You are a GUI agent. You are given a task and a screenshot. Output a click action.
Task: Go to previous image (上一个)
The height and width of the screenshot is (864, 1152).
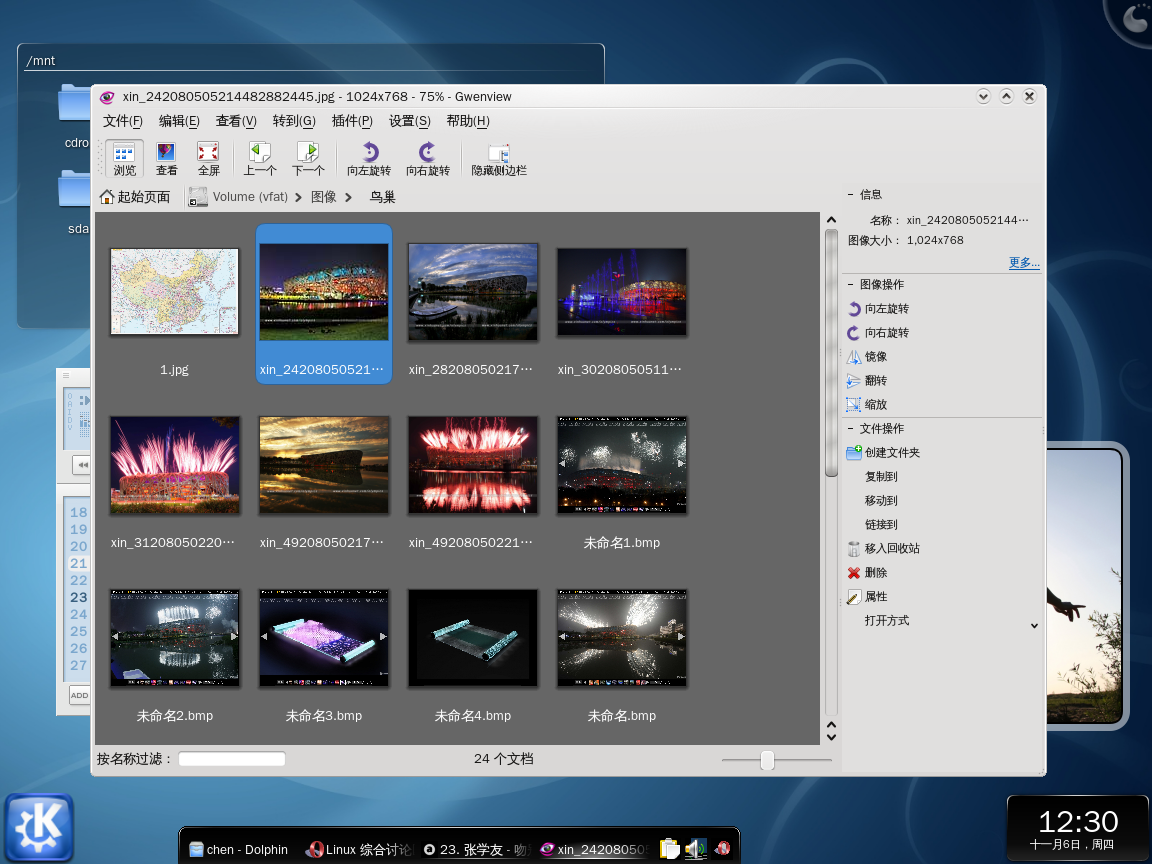click(x=260, y=159)
